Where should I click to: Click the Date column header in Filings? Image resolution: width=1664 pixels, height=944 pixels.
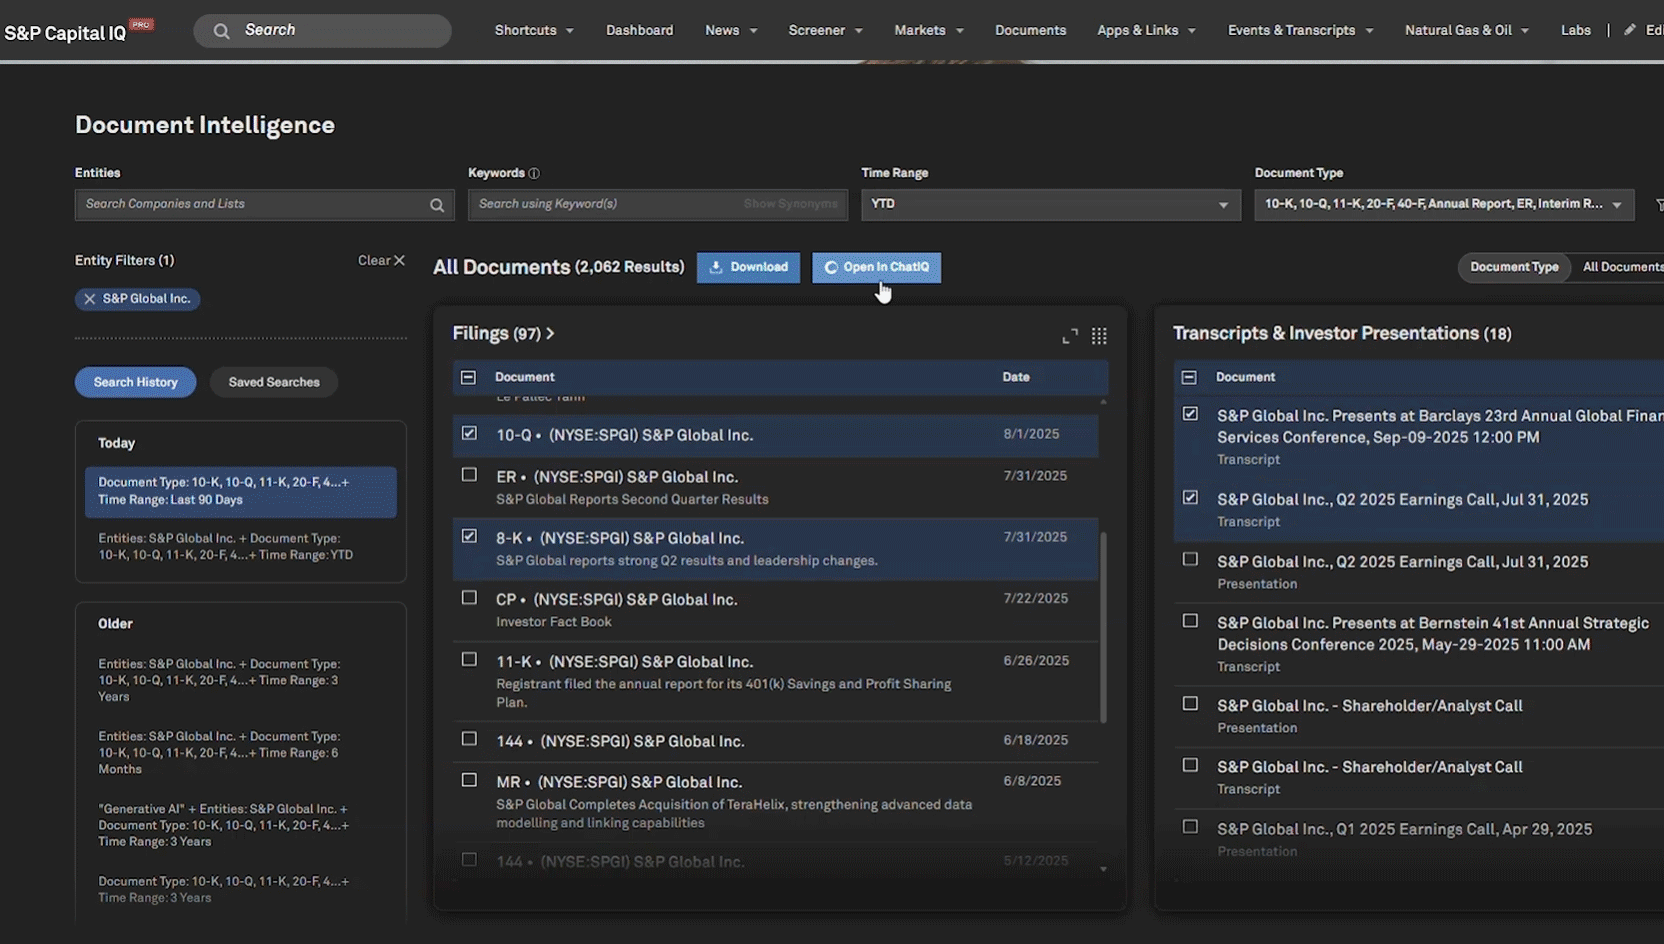tap(1016, 377)
